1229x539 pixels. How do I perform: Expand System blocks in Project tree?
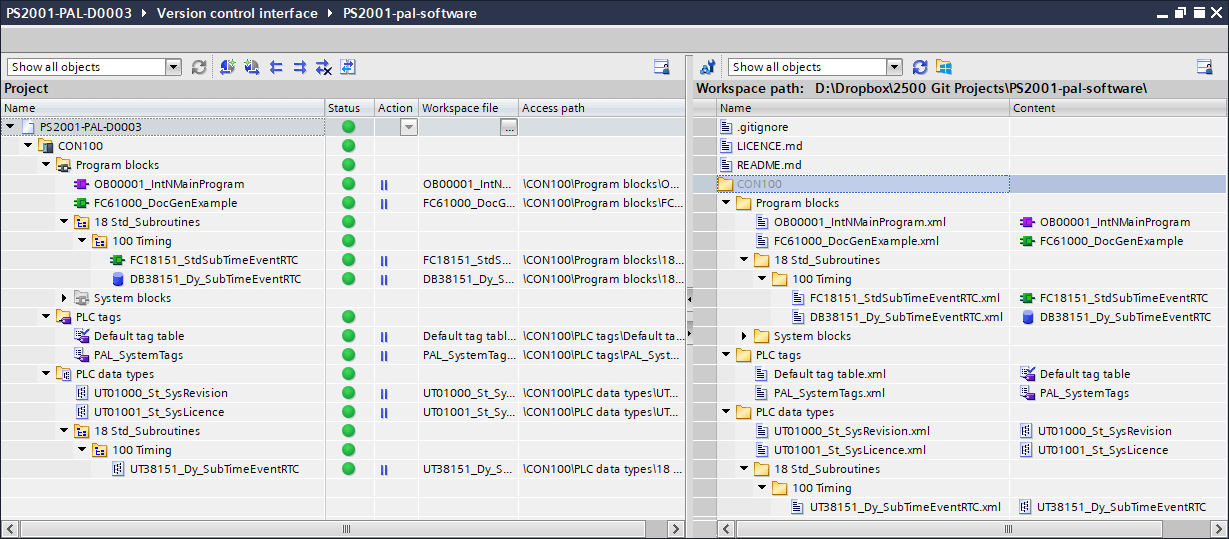coord(64,298)
